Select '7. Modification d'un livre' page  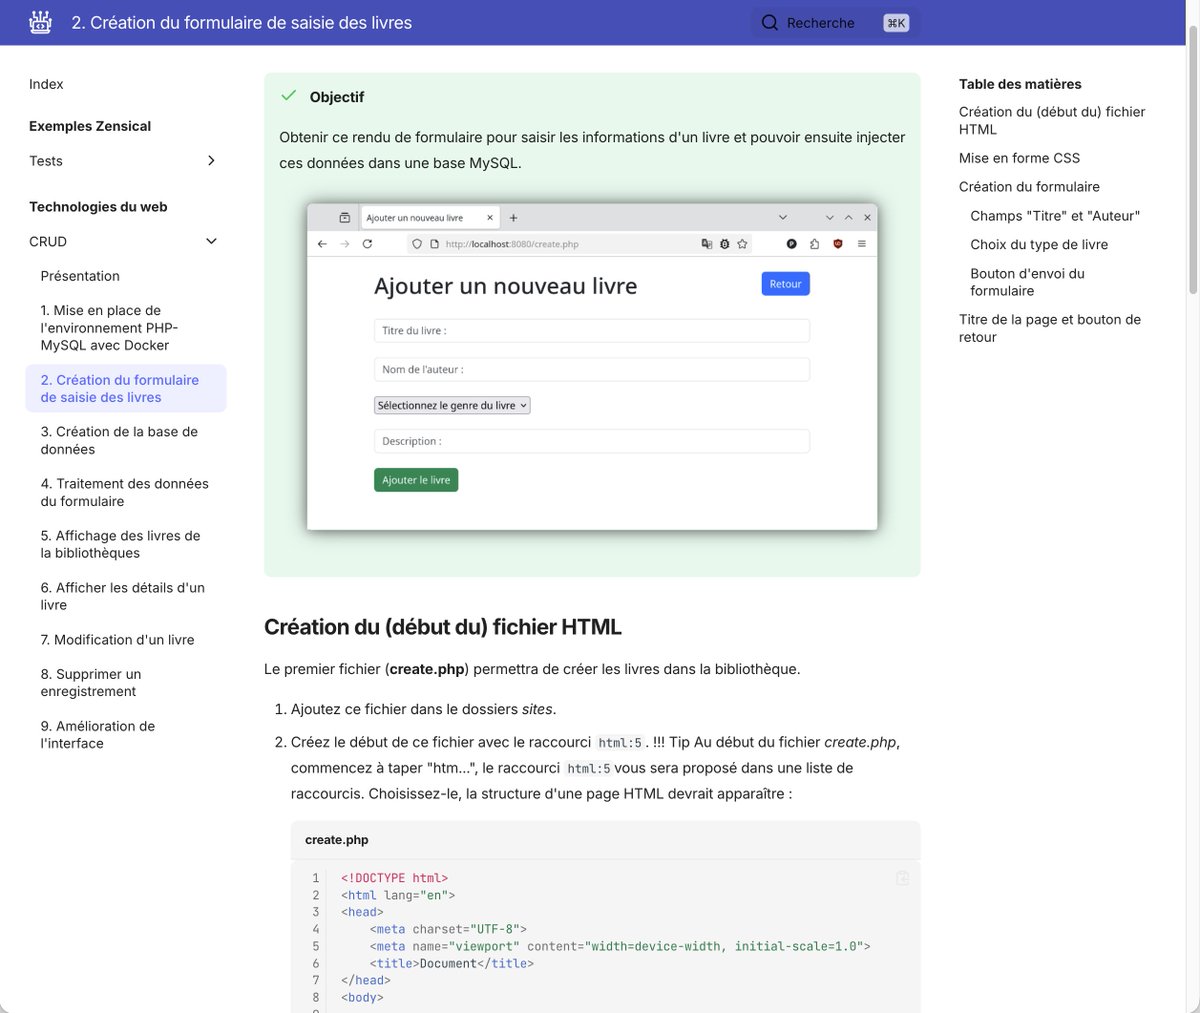[x=117, y=640]
